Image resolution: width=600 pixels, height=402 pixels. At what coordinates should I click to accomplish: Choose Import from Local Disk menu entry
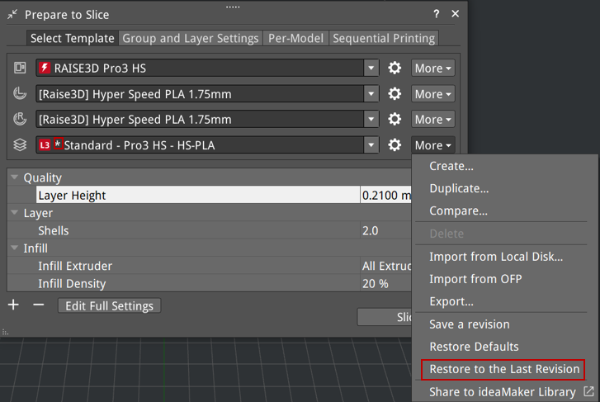[x=496, y=256]
